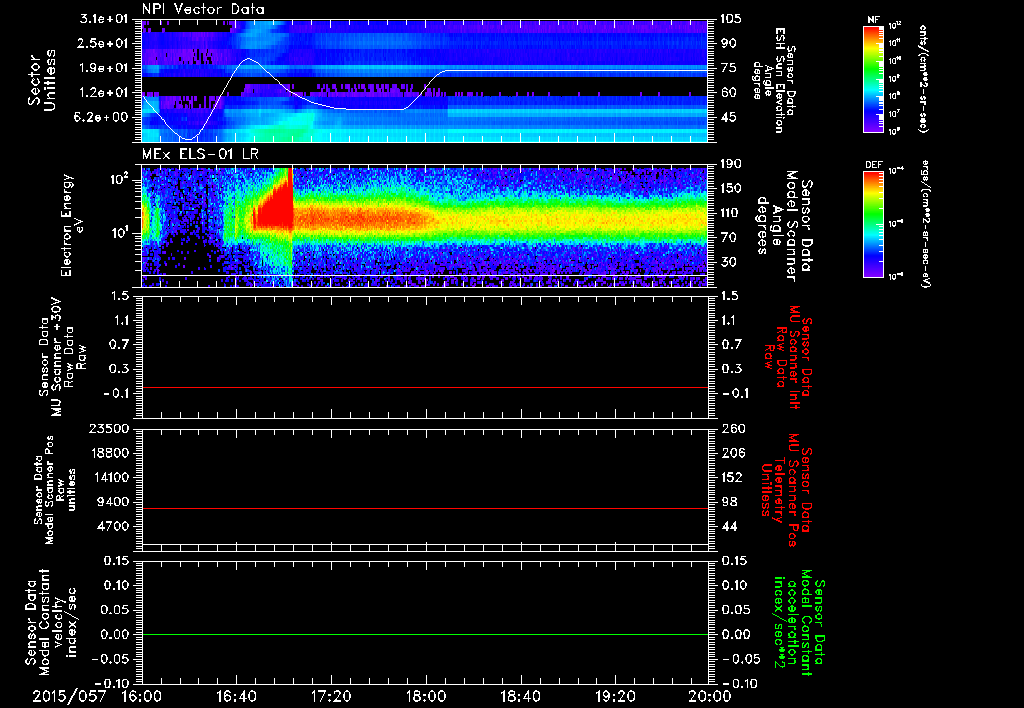Click the NPI Vector Data panel title
Viewport: 1024px width, 708px height.
pos(203,9)
